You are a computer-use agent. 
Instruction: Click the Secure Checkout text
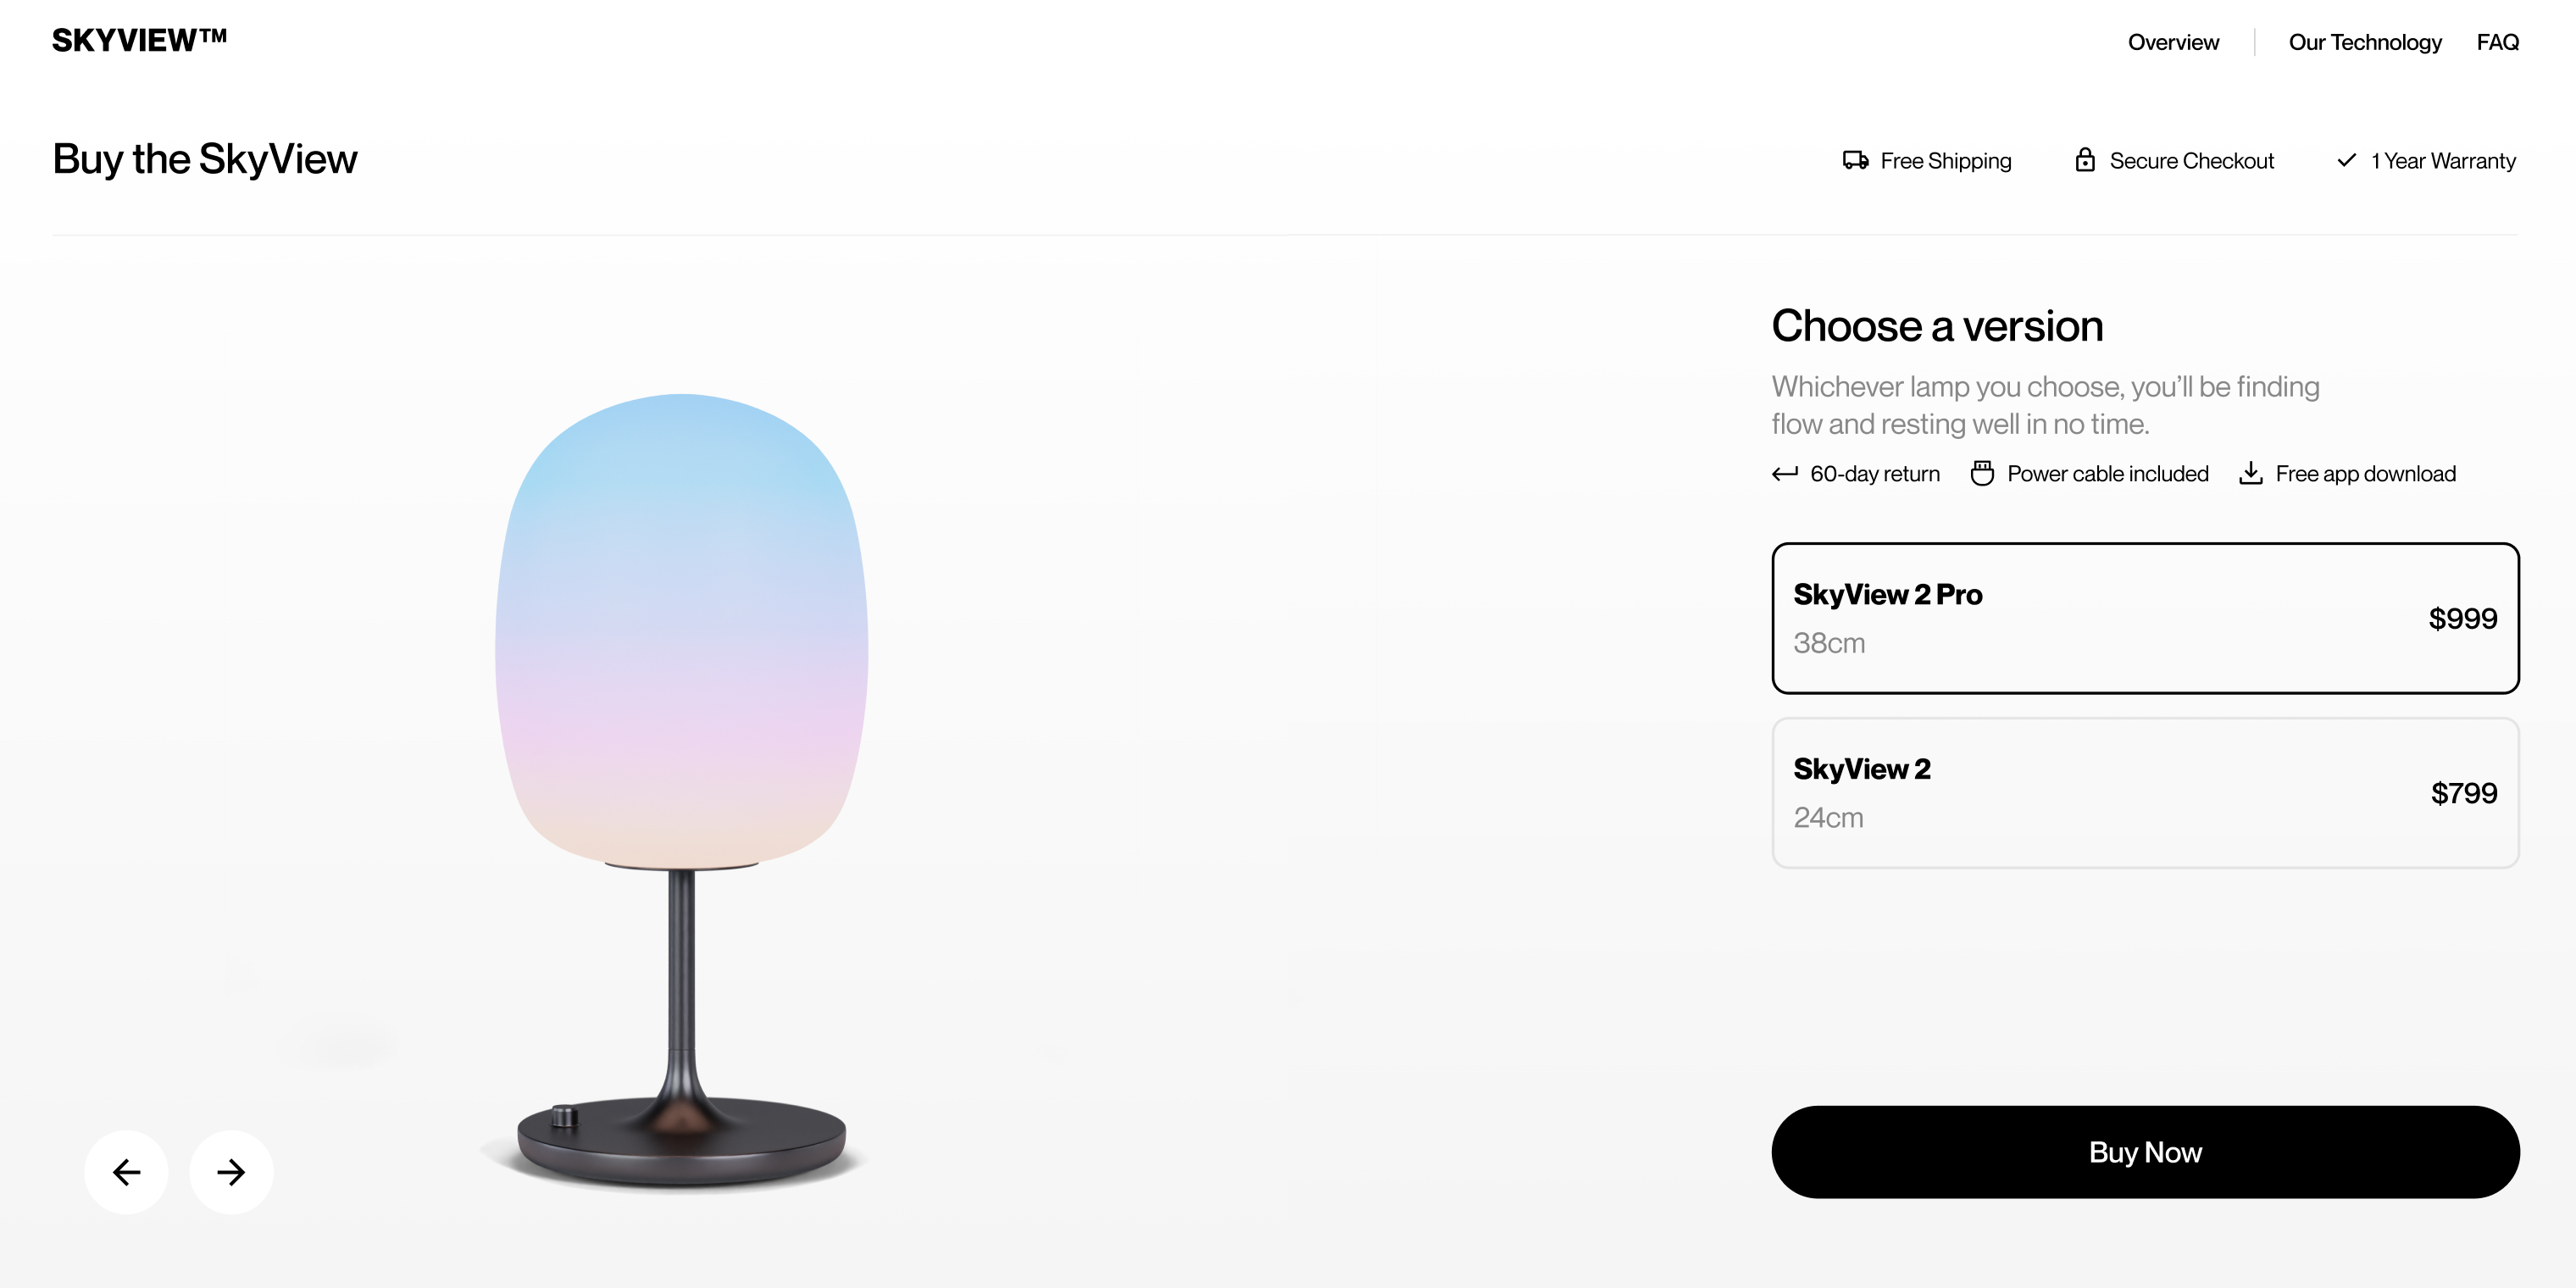tap(2191, 161)
